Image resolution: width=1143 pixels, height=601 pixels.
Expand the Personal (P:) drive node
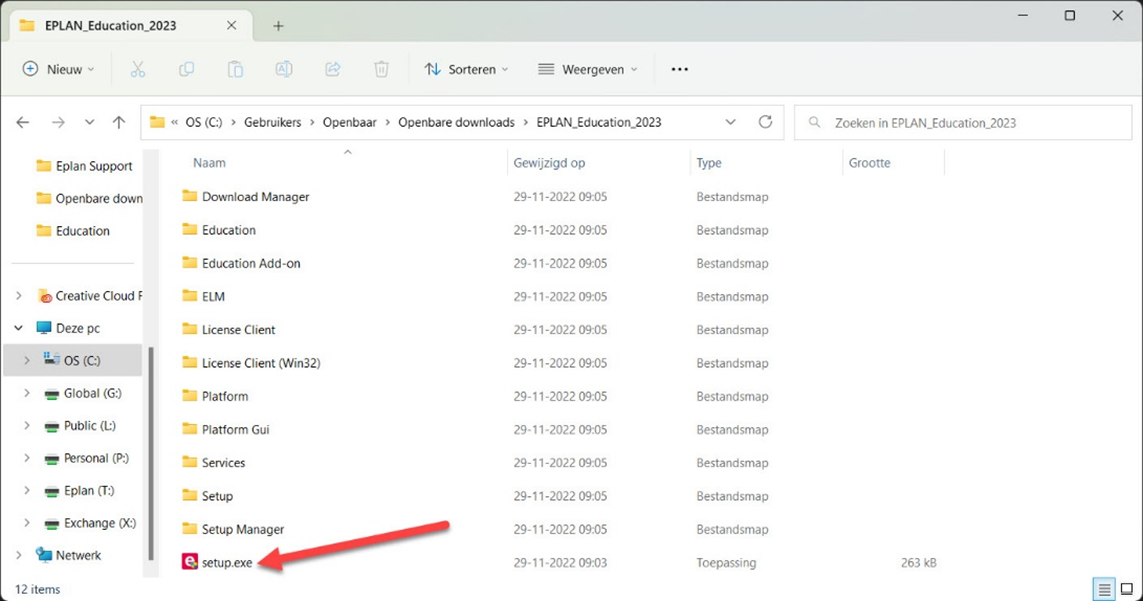(x=27, y=458)
